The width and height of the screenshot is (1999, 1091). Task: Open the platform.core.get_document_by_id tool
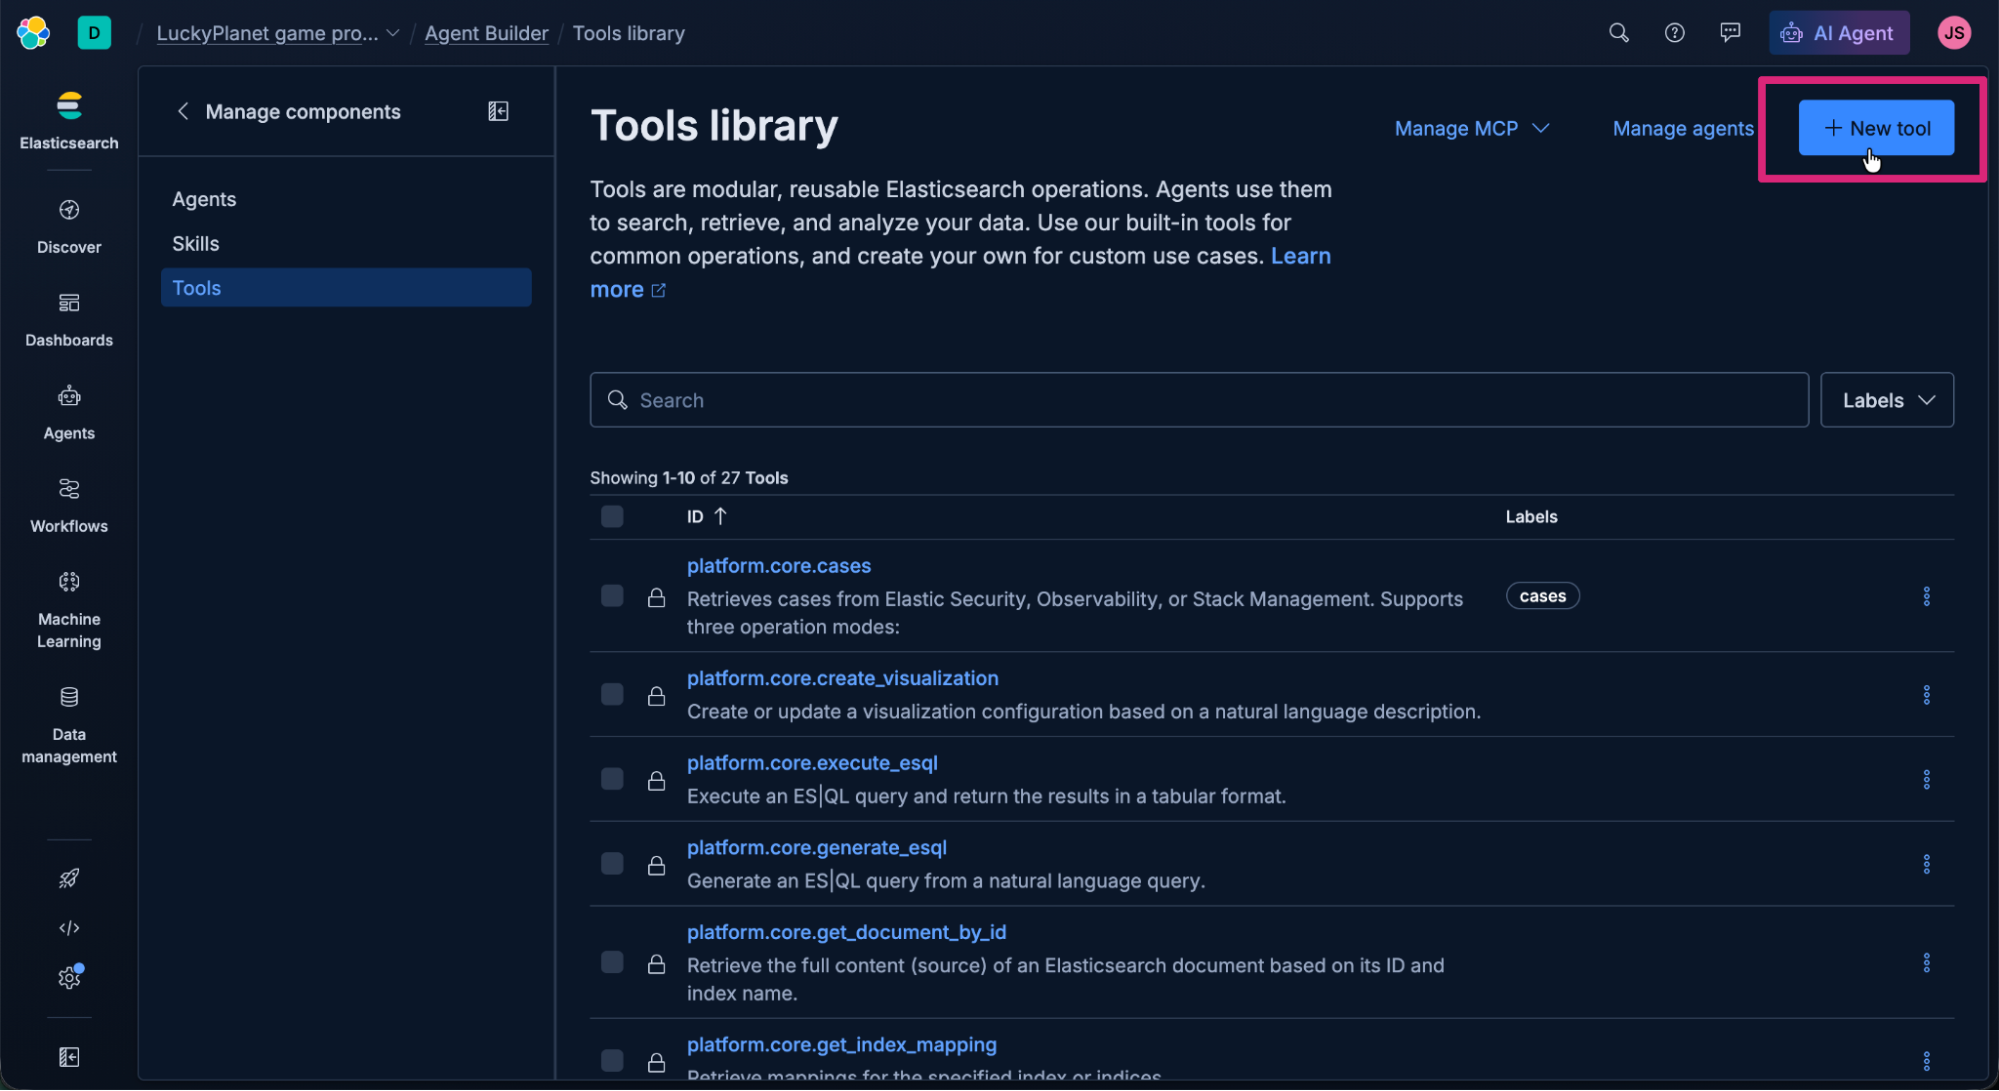click(x=846, y=932)
